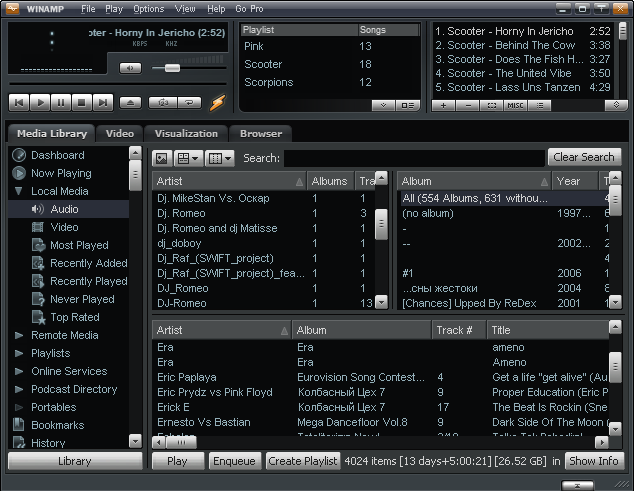This screenshot has width=634, height=491.
Task: Toggle repeat mode
Action: pyautogui.click(x=189, y=103)
